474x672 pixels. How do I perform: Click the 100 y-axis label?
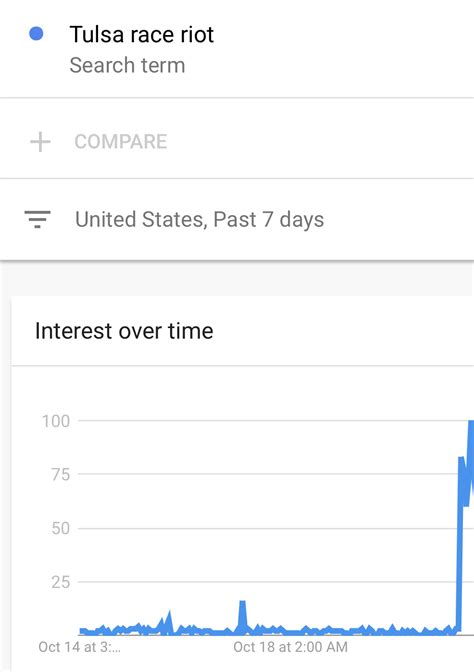56,421
